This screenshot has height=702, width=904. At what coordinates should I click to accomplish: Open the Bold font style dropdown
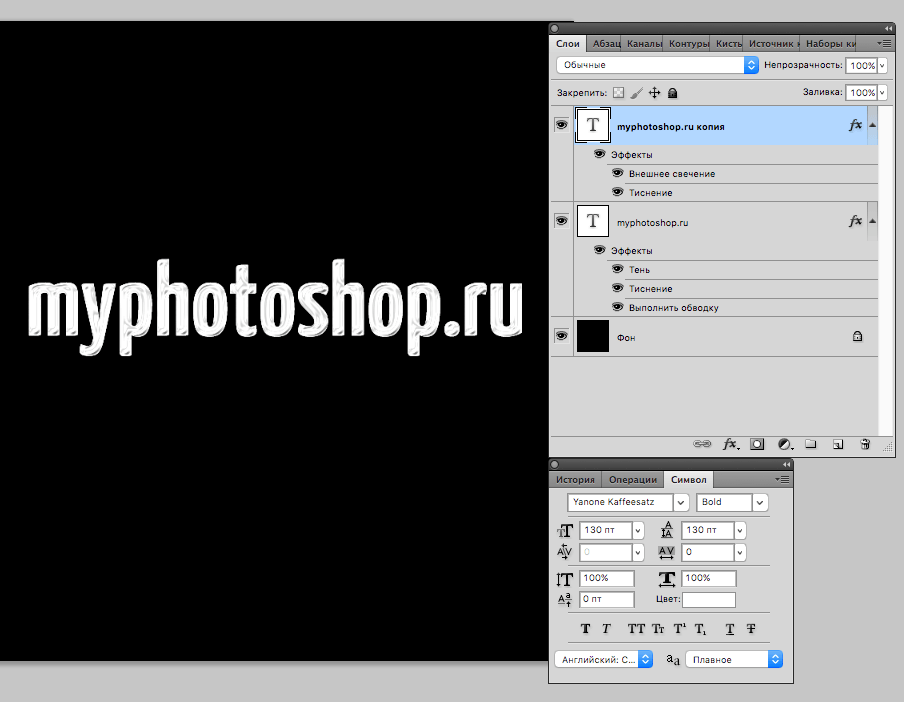(732, 502)
